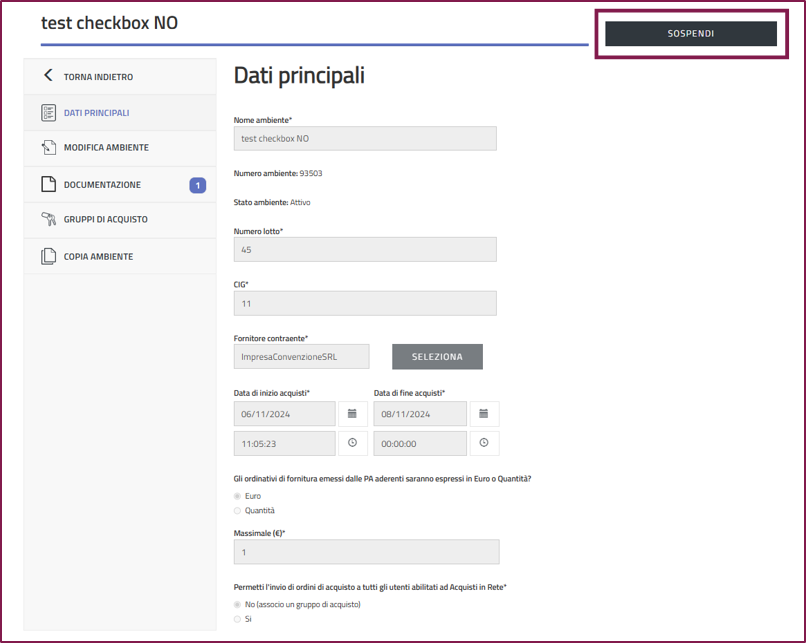Click the back arrow icon in sidebar
Image resolution: width=806 pixels, height=643 pixels.
(48, 76)
